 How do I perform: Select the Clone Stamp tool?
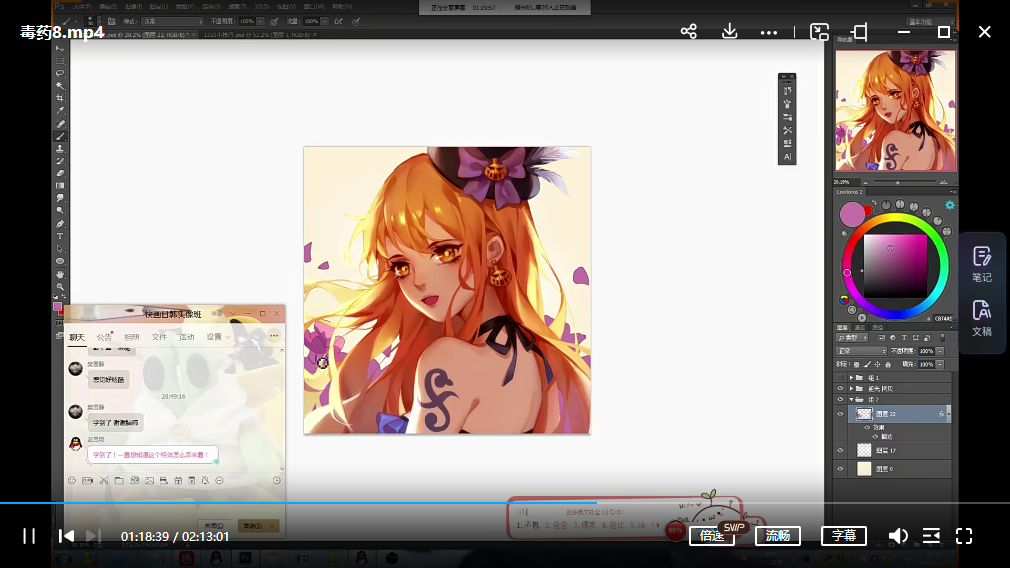(x=60, y=148)
